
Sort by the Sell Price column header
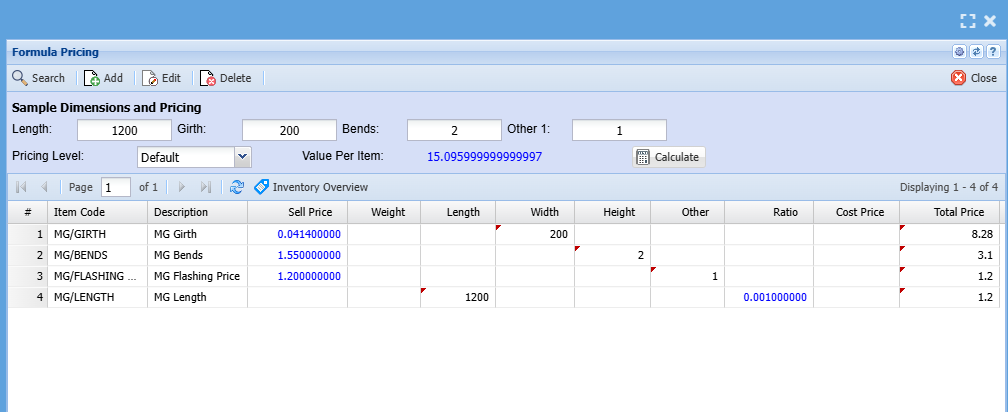click(x=297, y=212)
